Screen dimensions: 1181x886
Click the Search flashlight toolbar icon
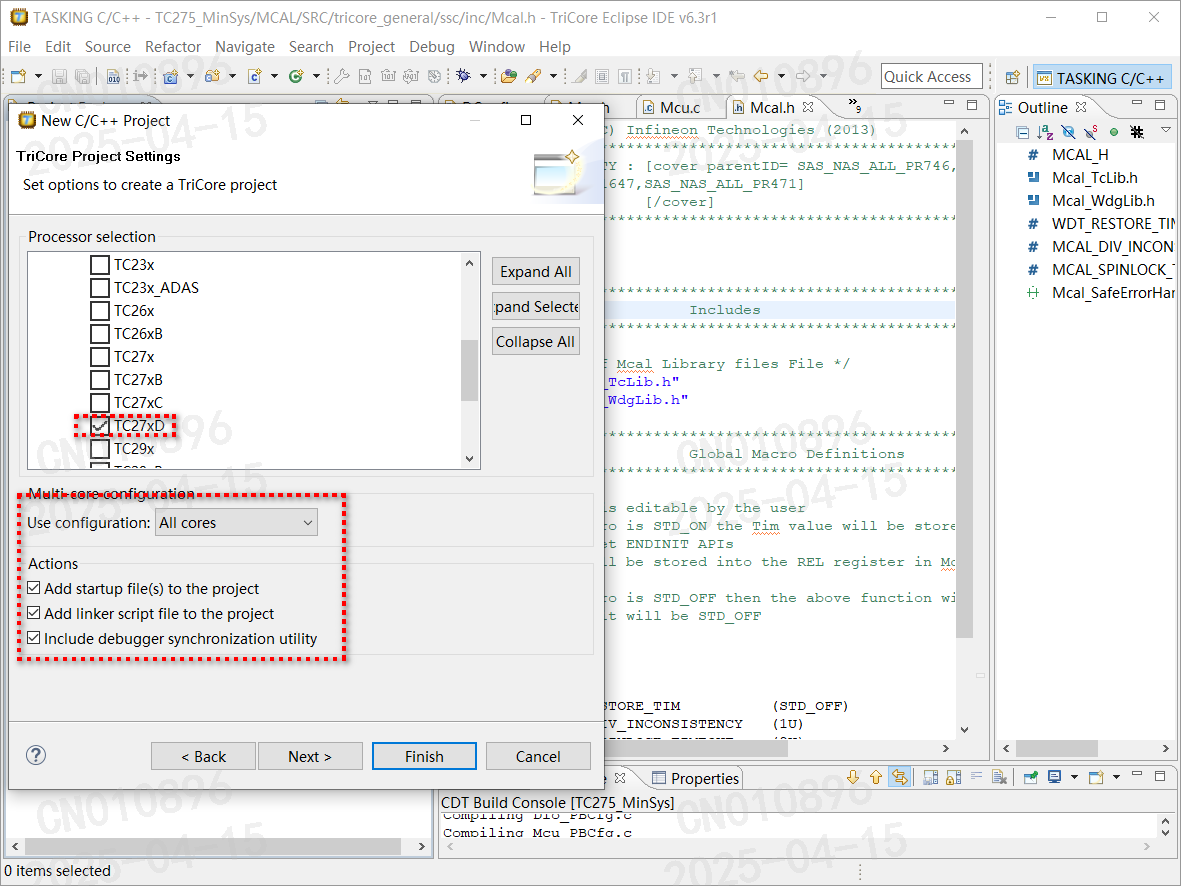(x=533, y=76)
